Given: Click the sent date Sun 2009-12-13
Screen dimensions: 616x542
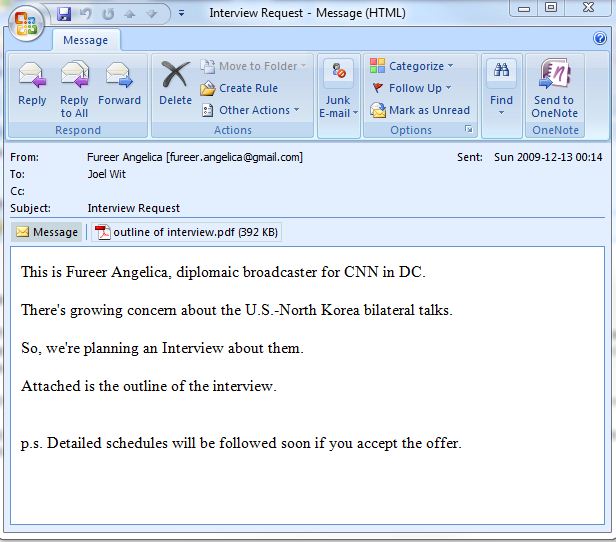Looking at the screenshot, I should point(548,157).
